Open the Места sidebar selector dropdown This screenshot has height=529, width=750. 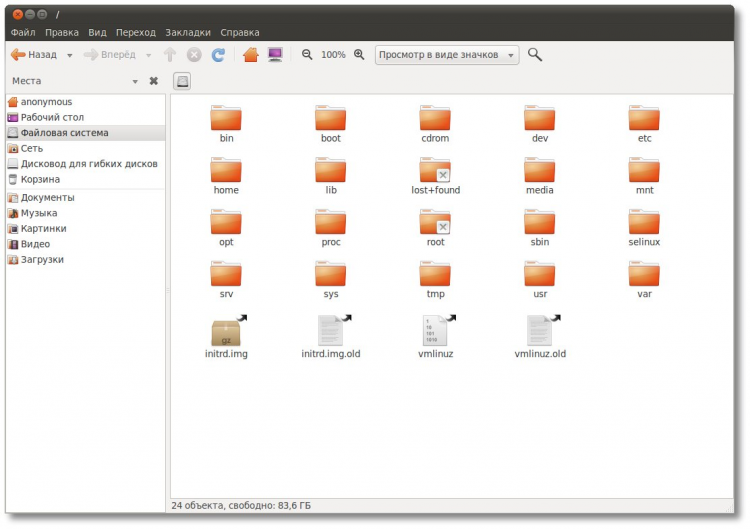tap(135, 81)
